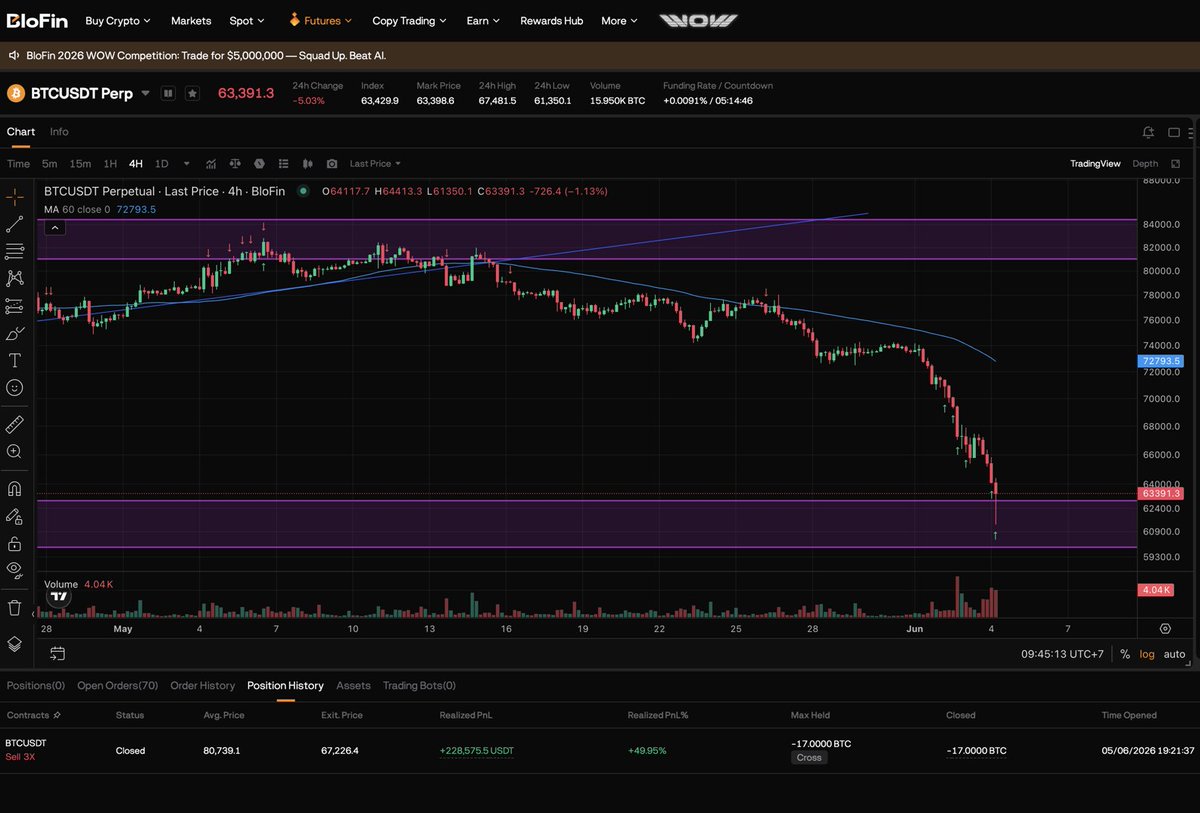The height and width of the screenshot is (813, 1200).
Task: Open the Open Orders(70) tab
Action: pos(118,686)
